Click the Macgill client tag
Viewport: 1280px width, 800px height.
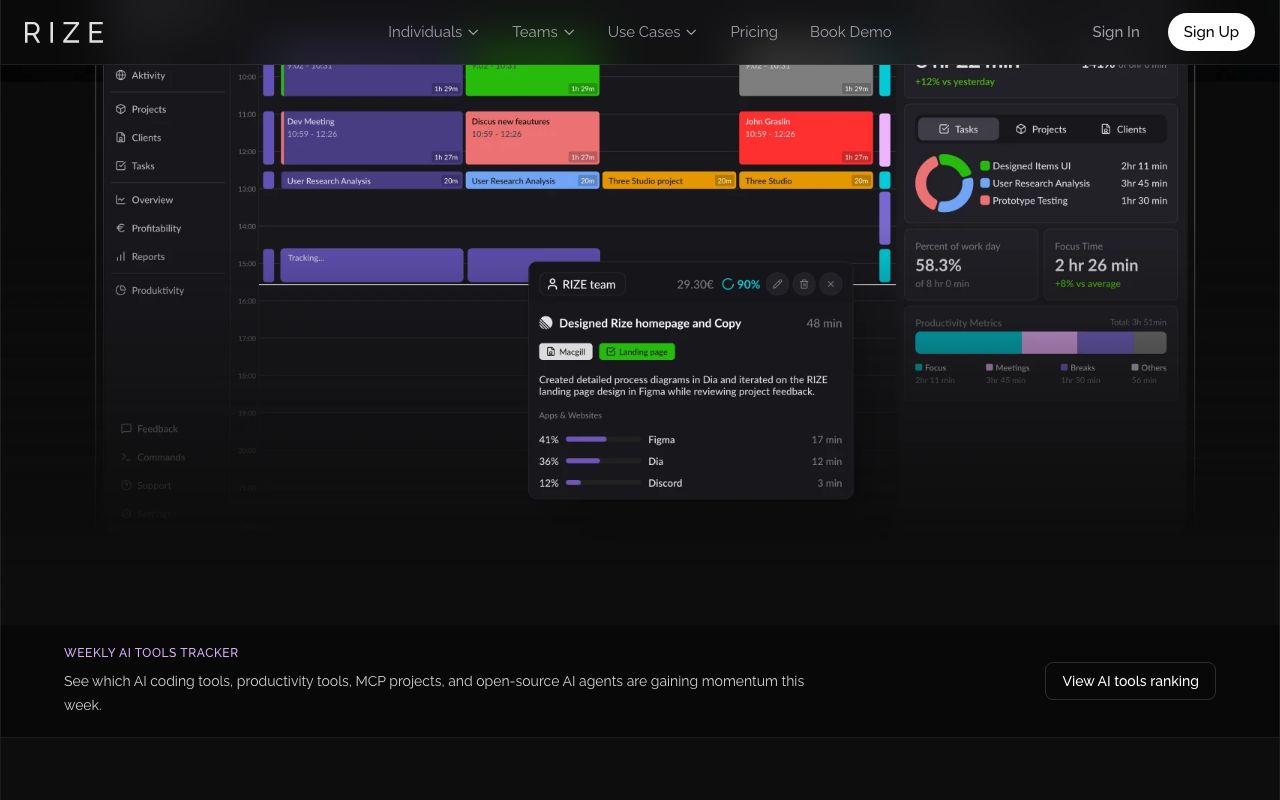pyautogui.click(x=566, y=352)
